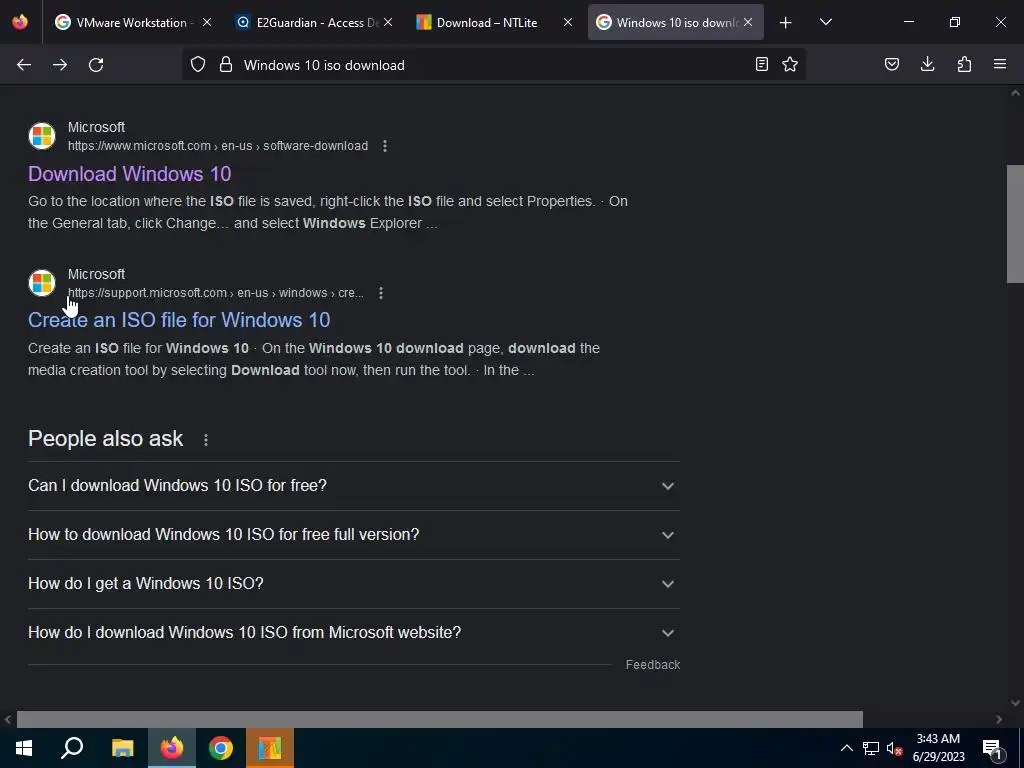
Task: List all tabs dropdown arrow
Action: (x=825, y=22)
